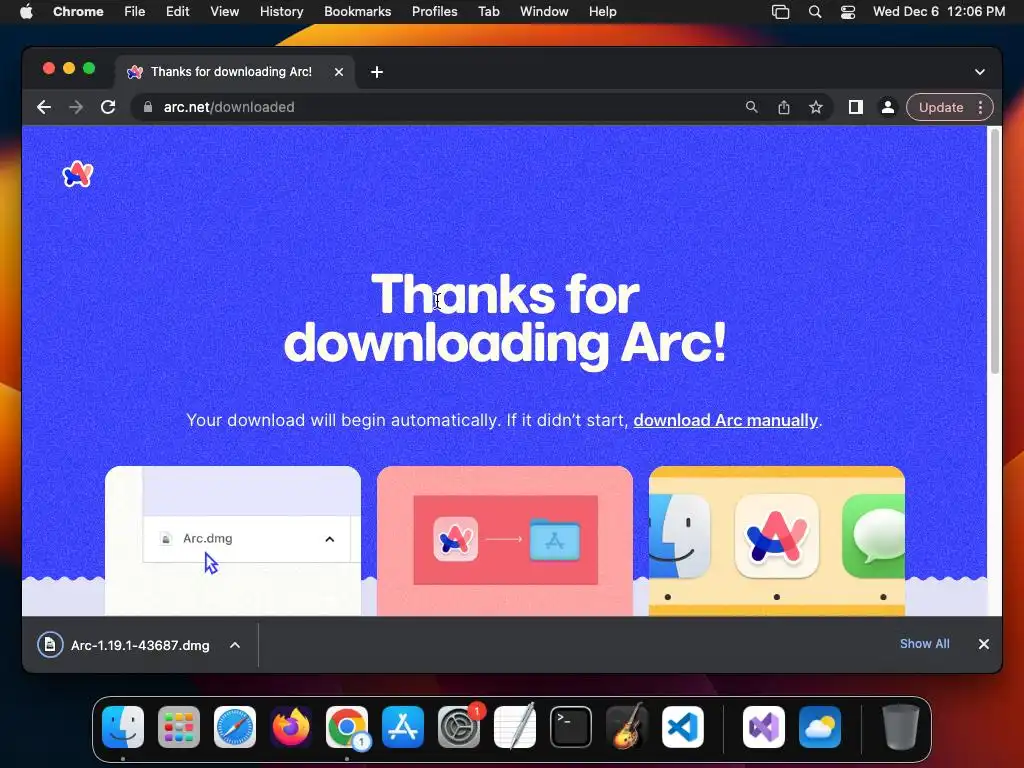The image size is (1024, 768).
Task: Open Control Center in menu bar
Action: click(x=848, y=11)
